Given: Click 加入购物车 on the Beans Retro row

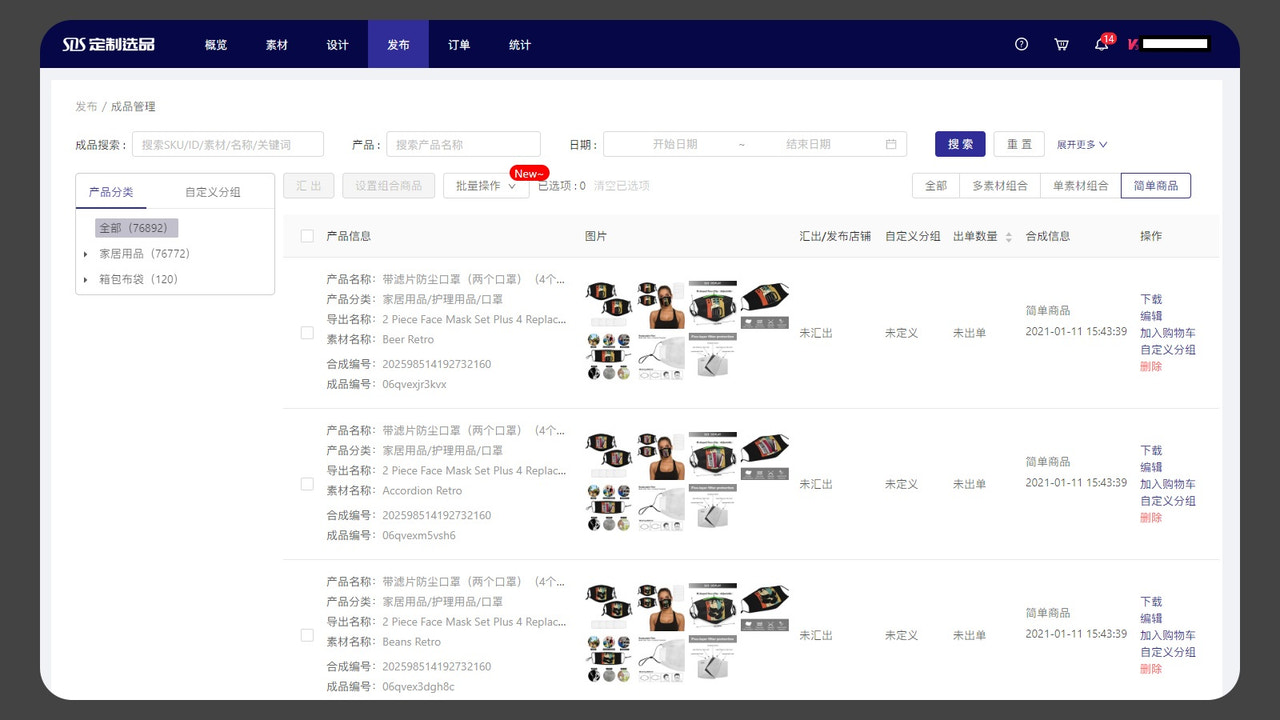Looking at the screenshot, I should (1167, 634).
